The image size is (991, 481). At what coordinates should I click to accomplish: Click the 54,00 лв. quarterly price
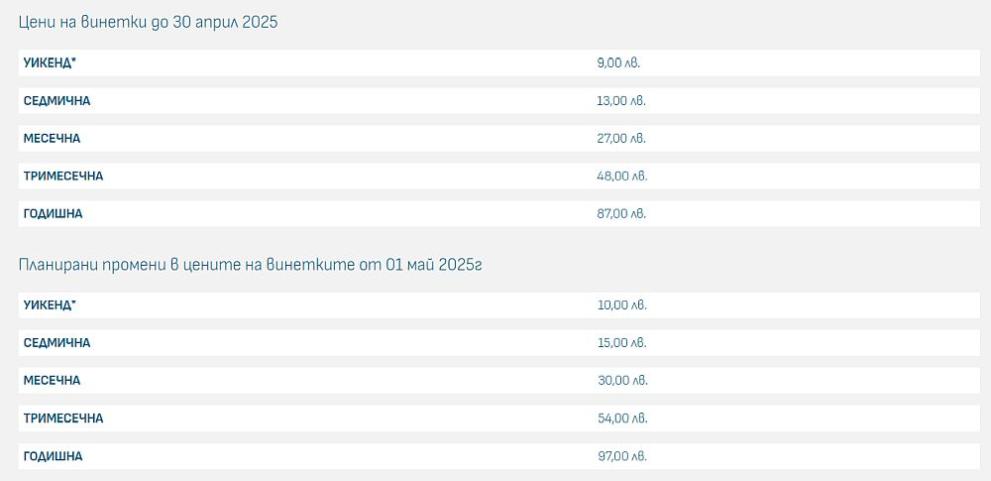(622, 418)
